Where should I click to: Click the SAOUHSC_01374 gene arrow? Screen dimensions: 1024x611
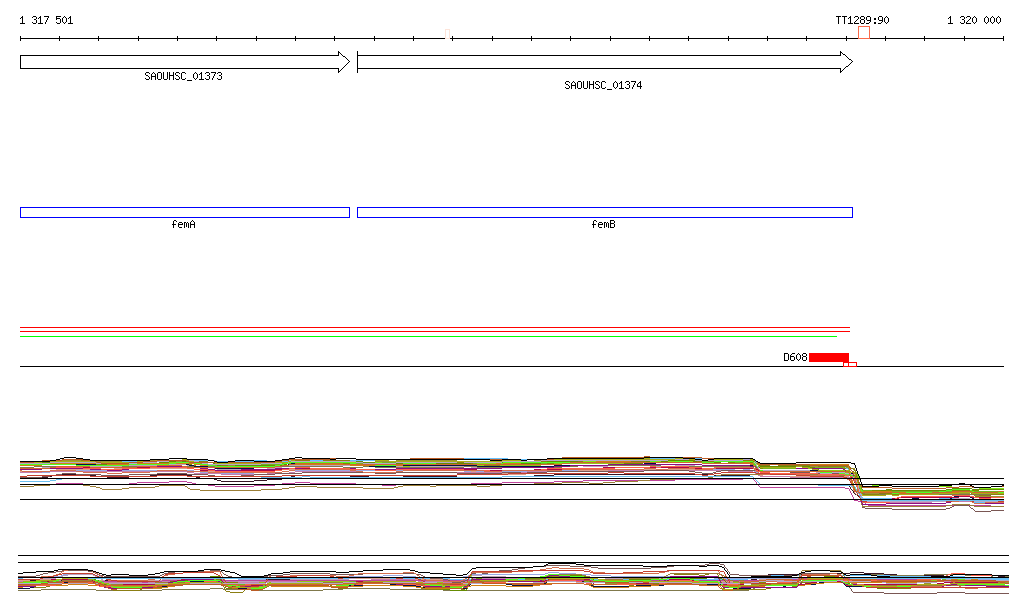(604, 62)
